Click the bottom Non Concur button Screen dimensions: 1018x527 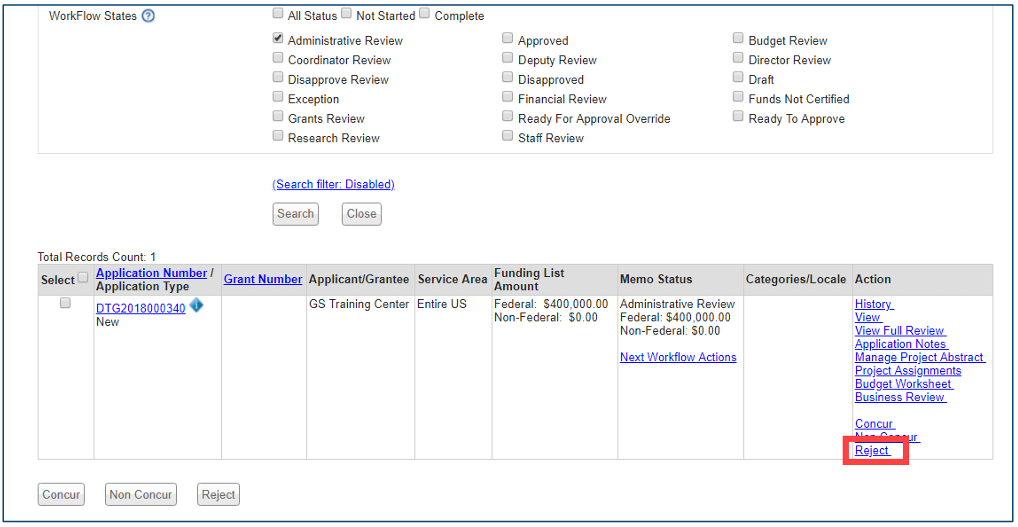point(141,494)
